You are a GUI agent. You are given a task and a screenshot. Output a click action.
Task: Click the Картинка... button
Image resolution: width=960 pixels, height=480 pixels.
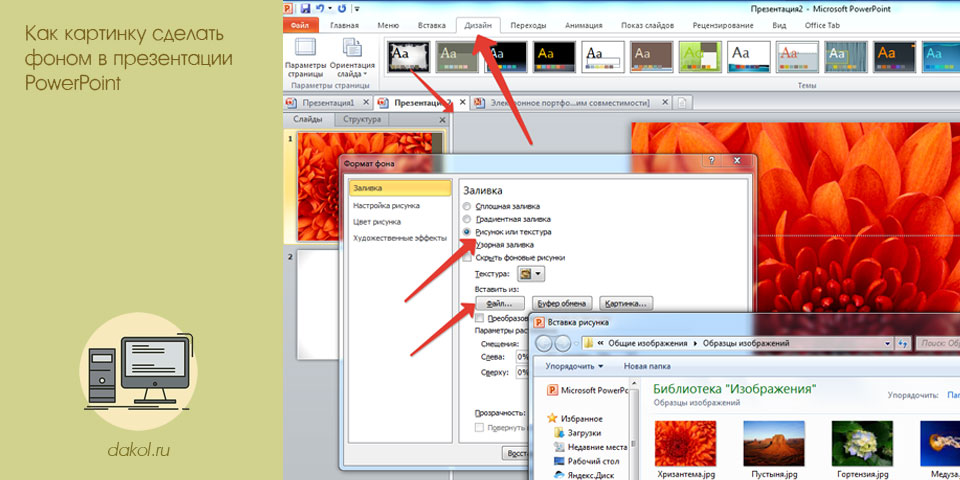[x=626, y=303]
